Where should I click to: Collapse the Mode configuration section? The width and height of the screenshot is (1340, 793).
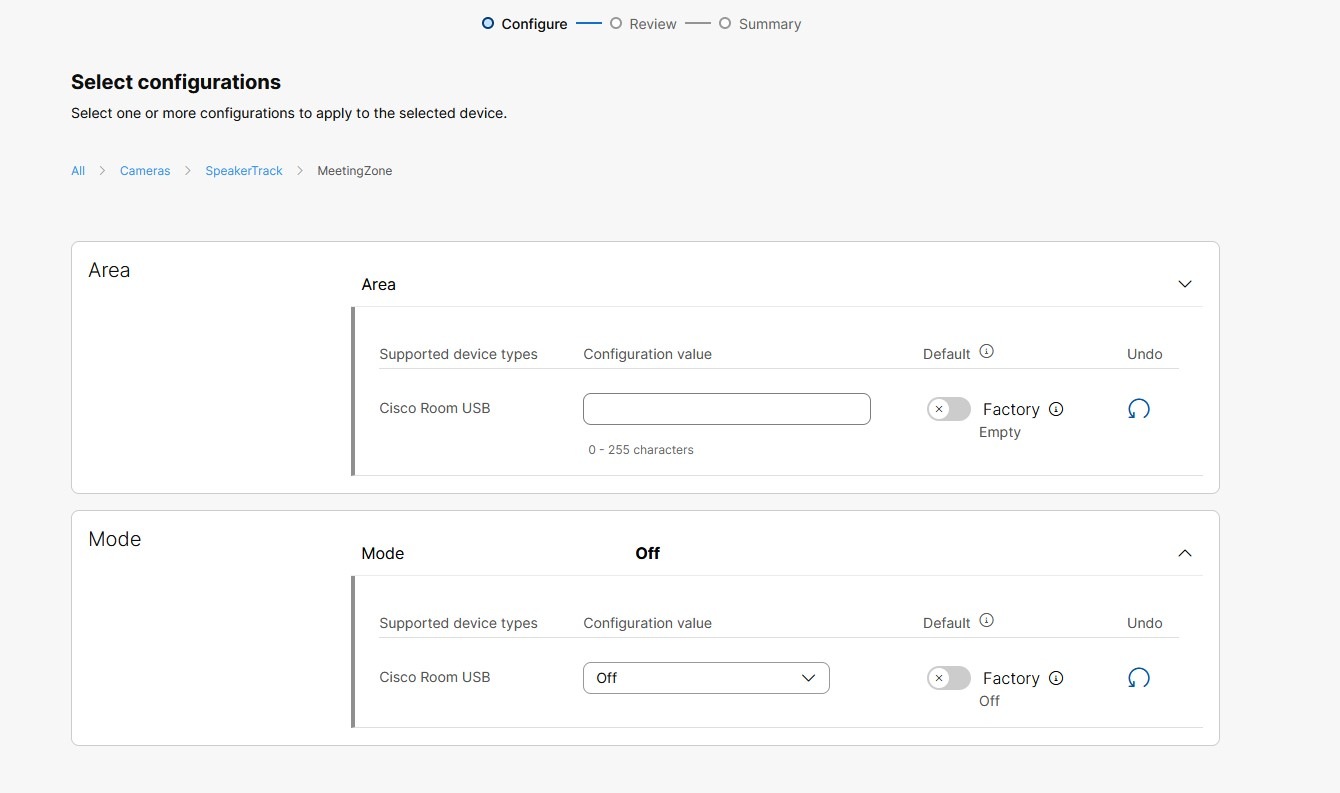click(1184, 553)
